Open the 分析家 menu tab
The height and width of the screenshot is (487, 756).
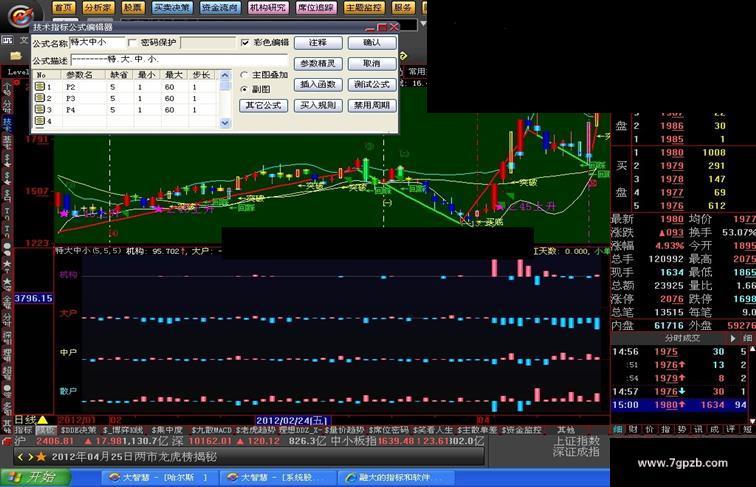(97, 8)
